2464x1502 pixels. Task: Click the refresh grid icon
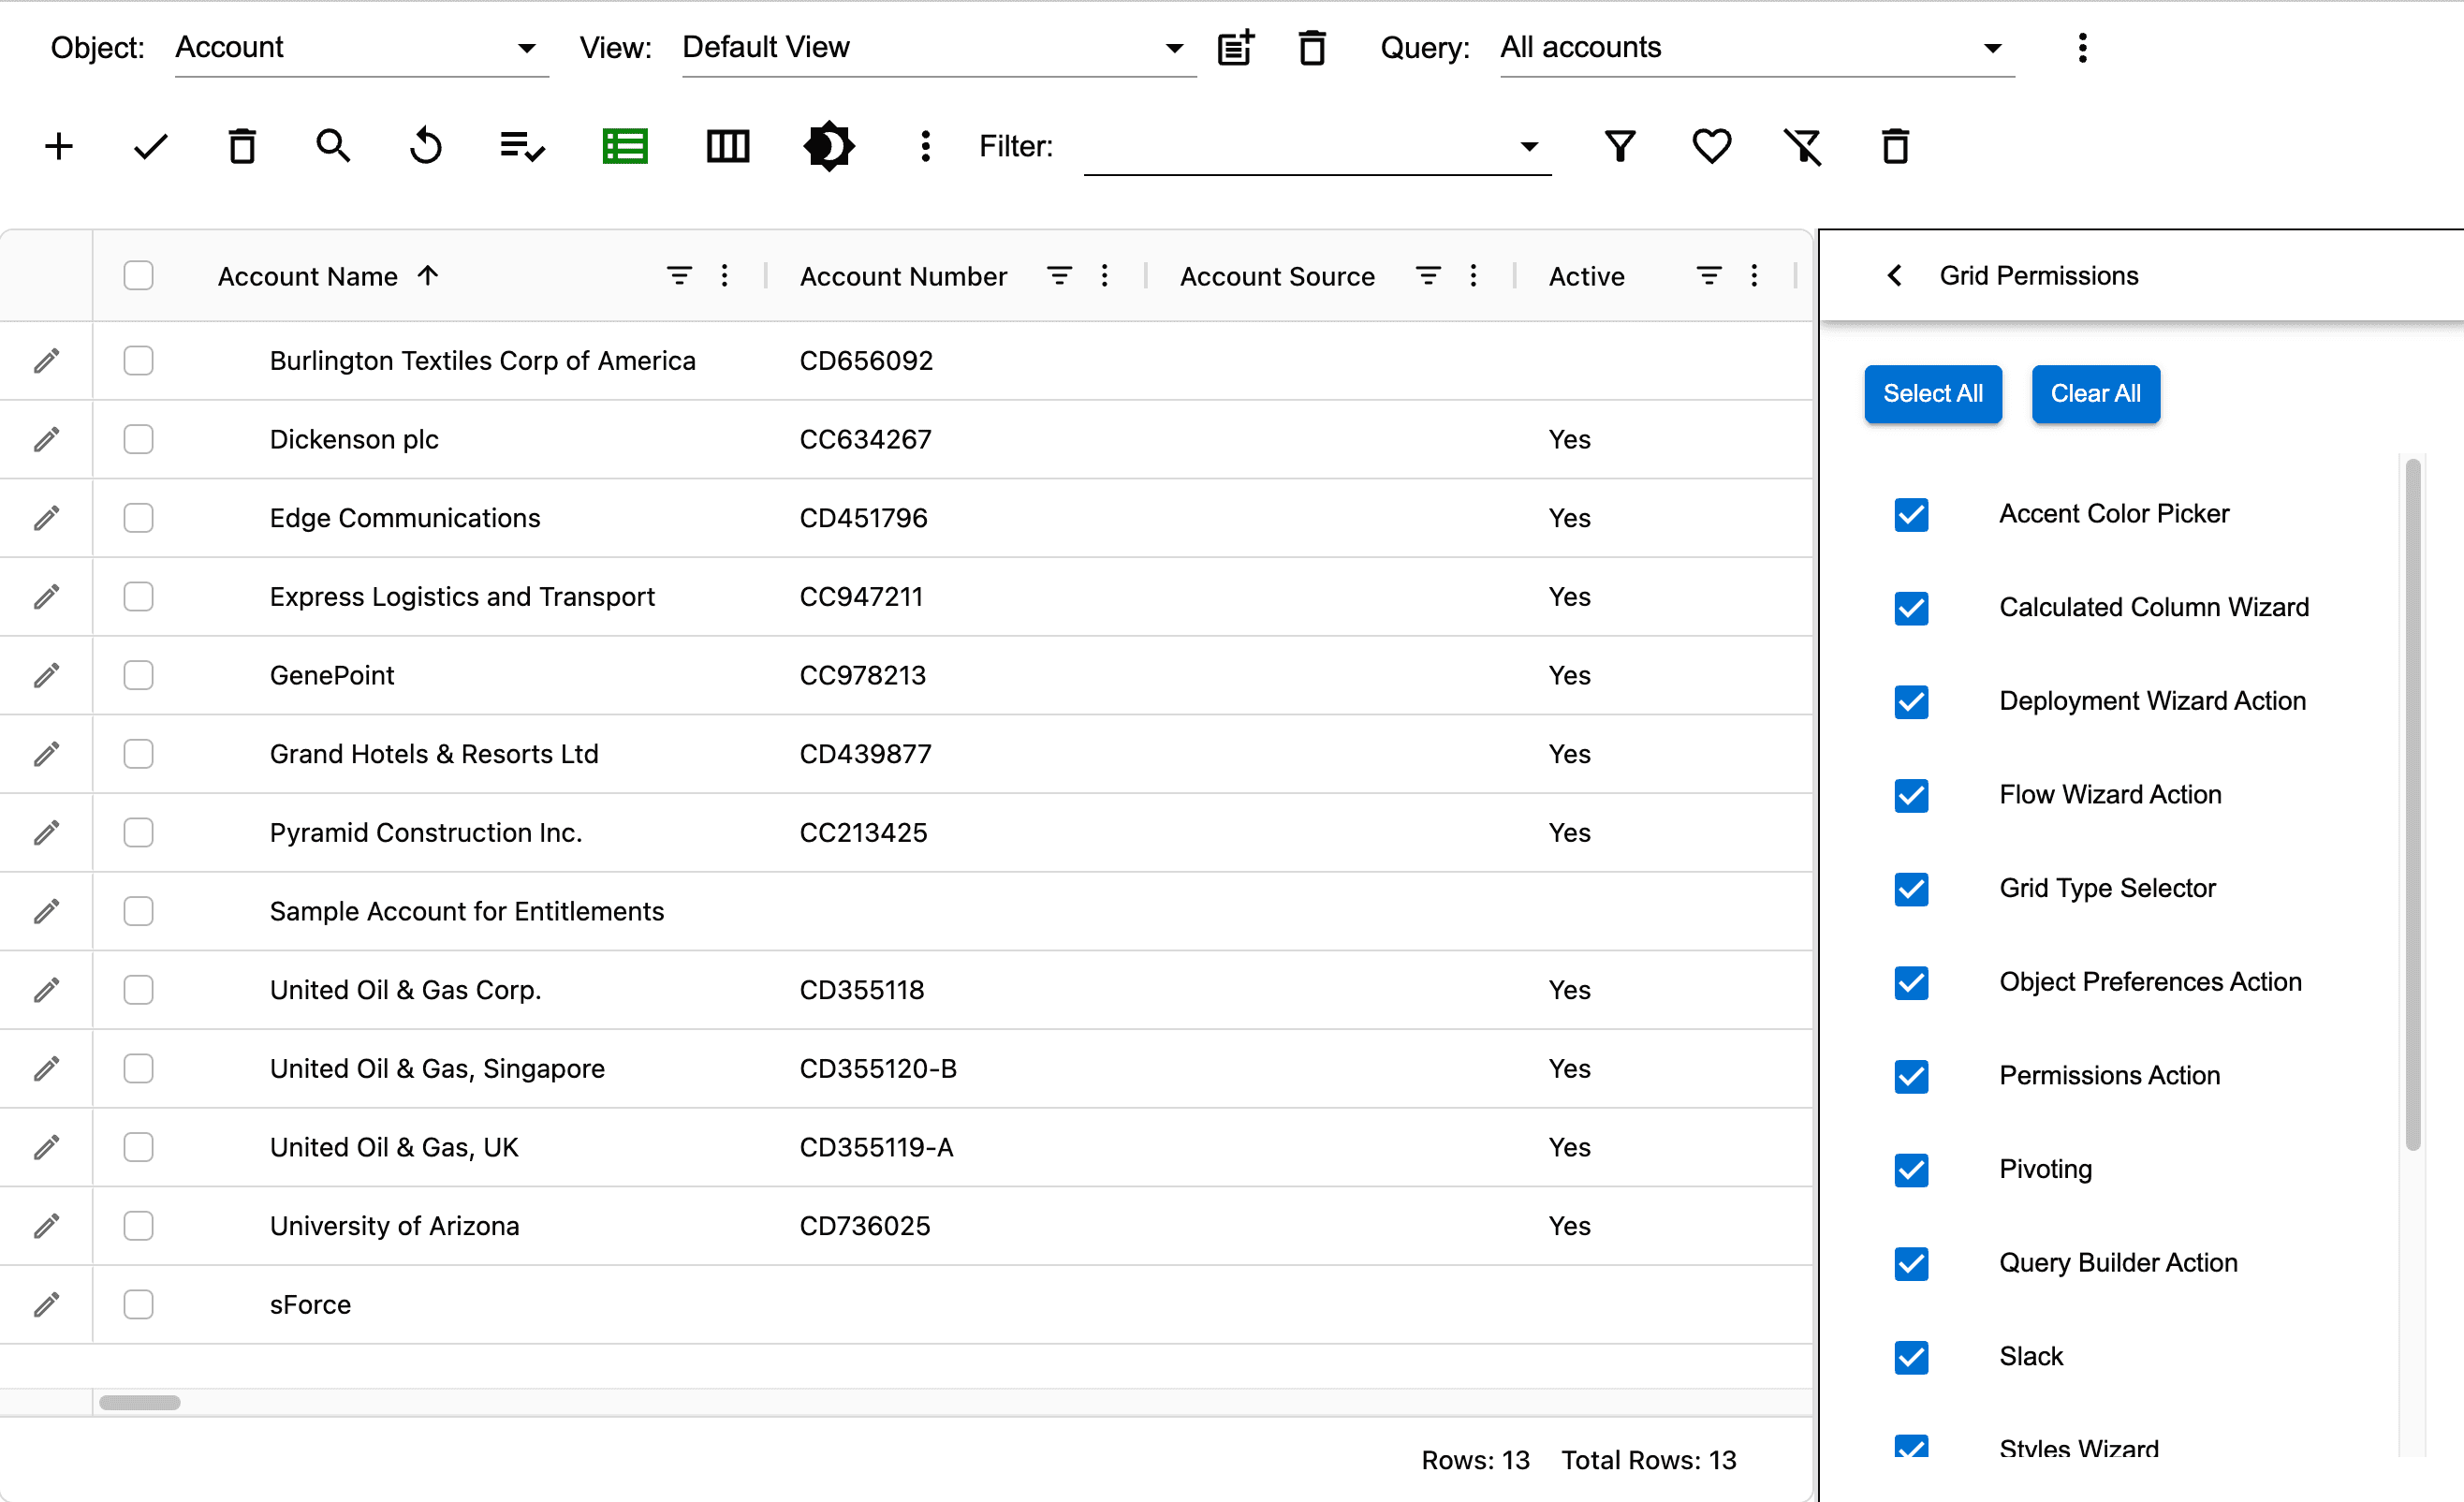click(426, 146)
